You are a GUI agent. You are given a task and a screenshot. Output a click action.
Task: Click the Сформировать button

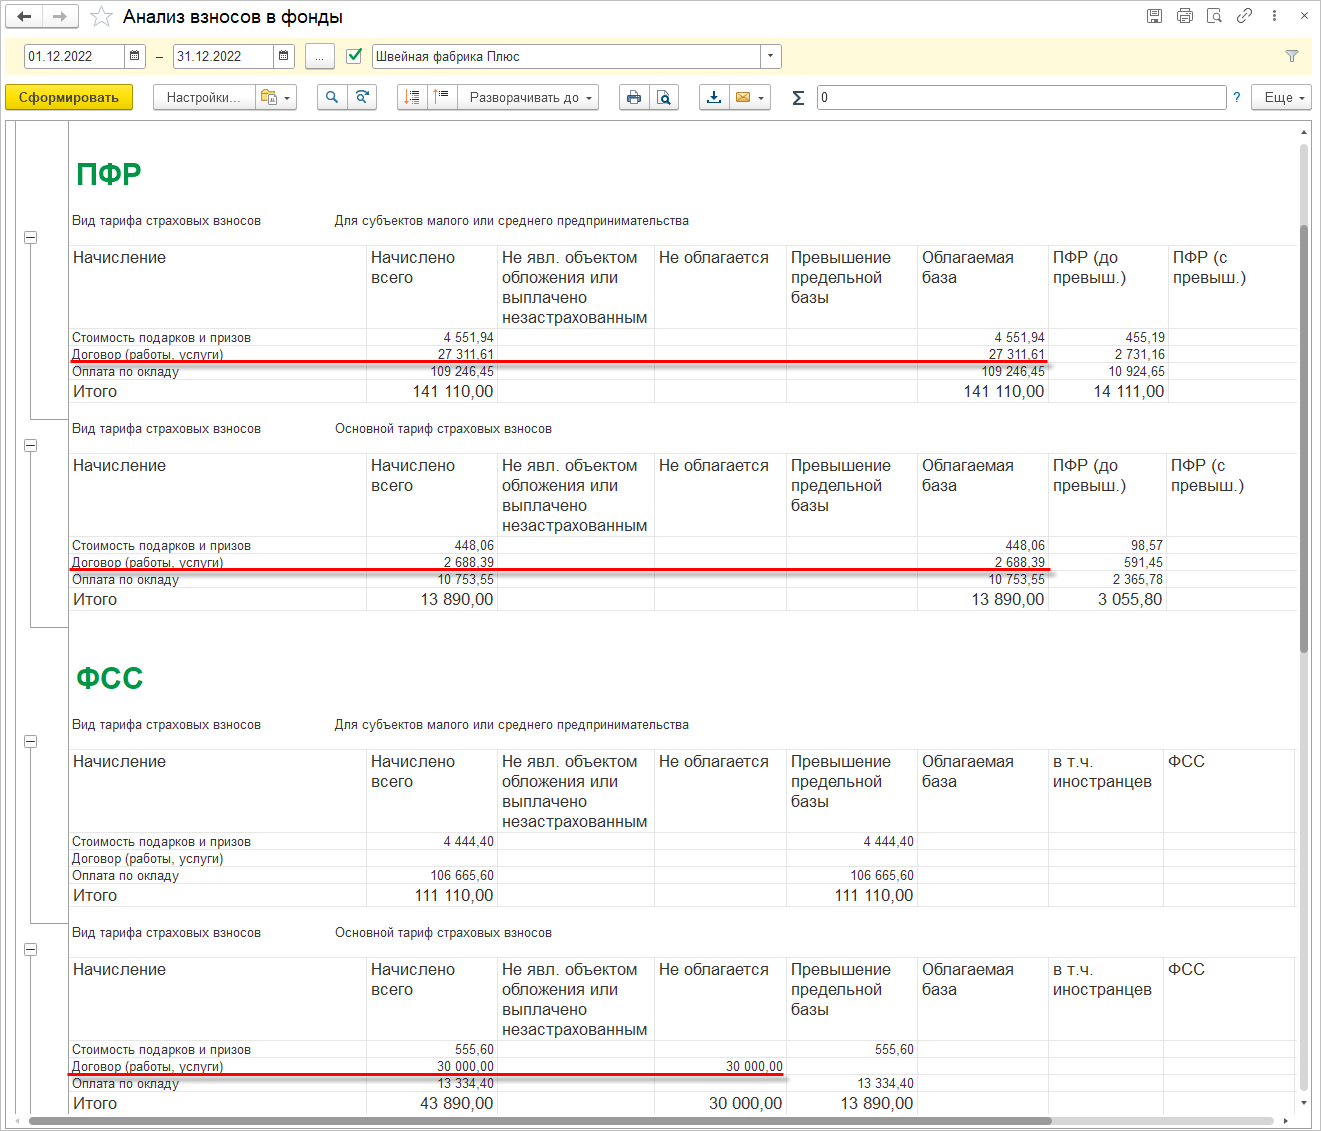click(69, 97)
